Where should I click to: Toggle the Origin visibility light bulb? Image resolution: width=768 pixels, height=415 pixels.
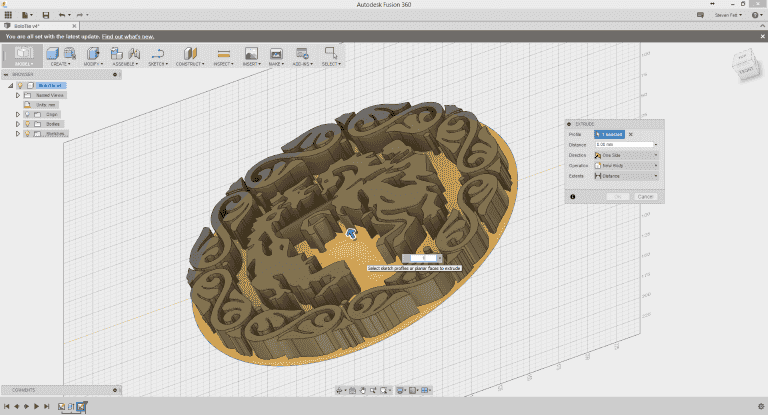(27, 114)
